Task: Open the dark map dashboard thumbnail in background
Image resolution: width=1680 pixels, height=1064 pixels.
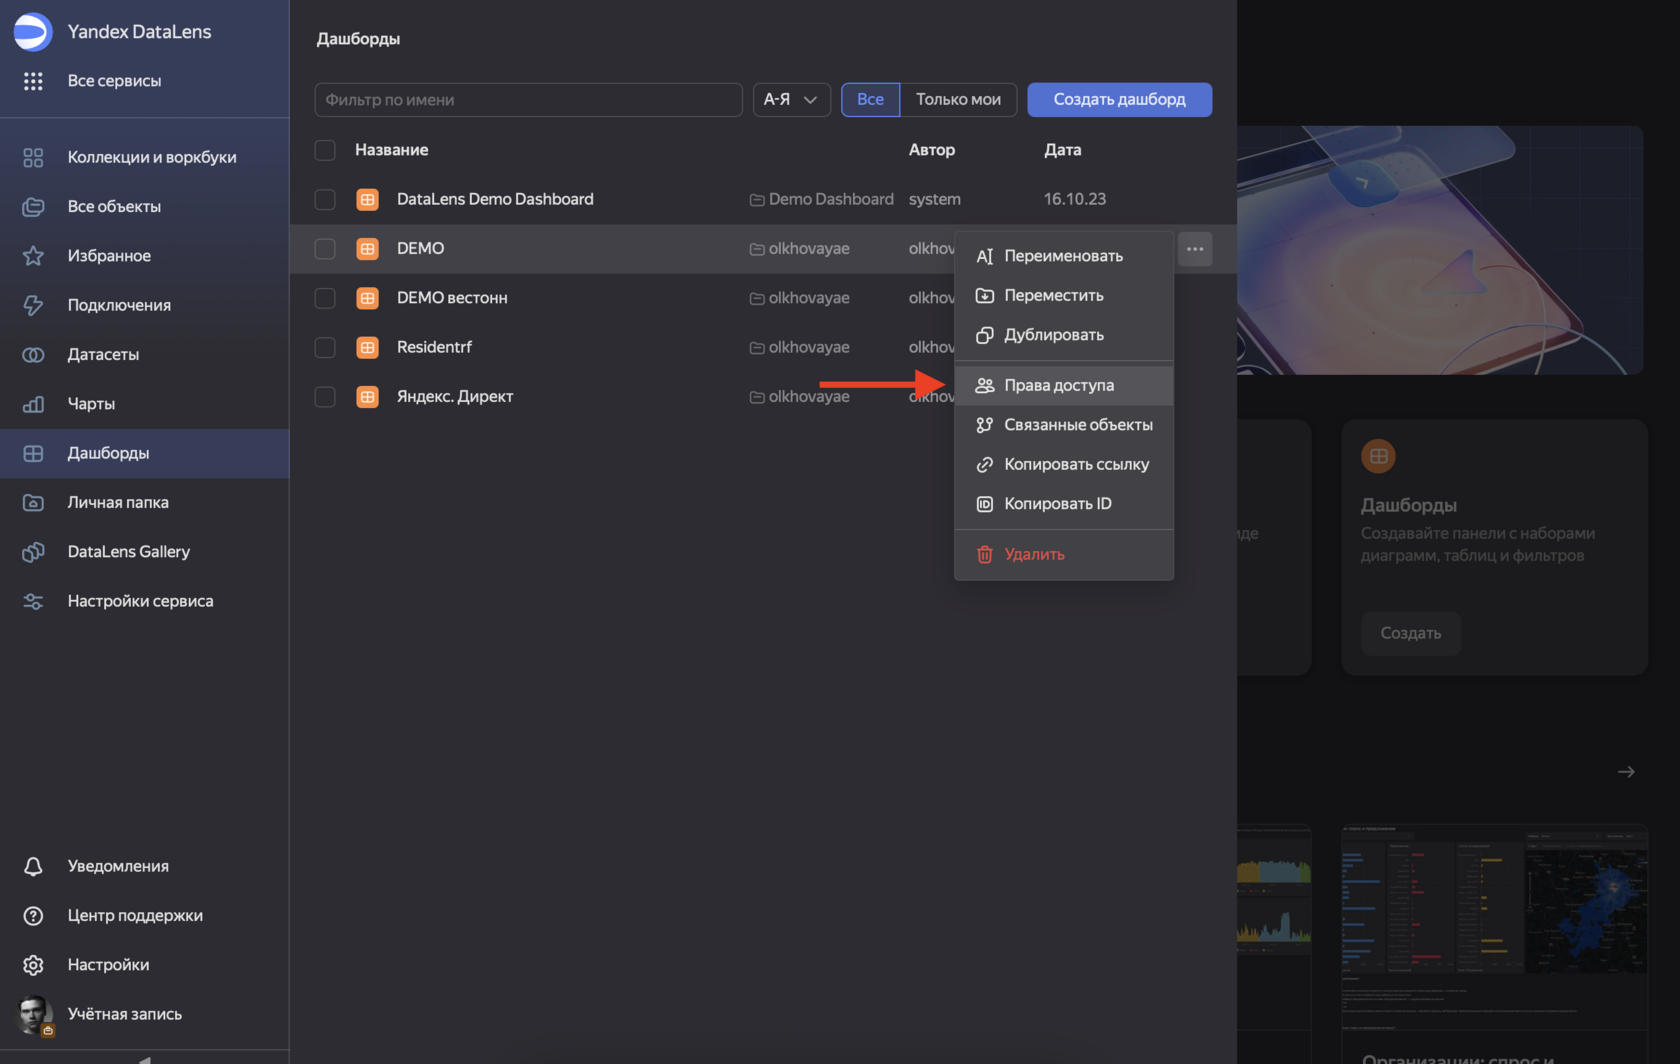Action: [x=1494, y=926]
